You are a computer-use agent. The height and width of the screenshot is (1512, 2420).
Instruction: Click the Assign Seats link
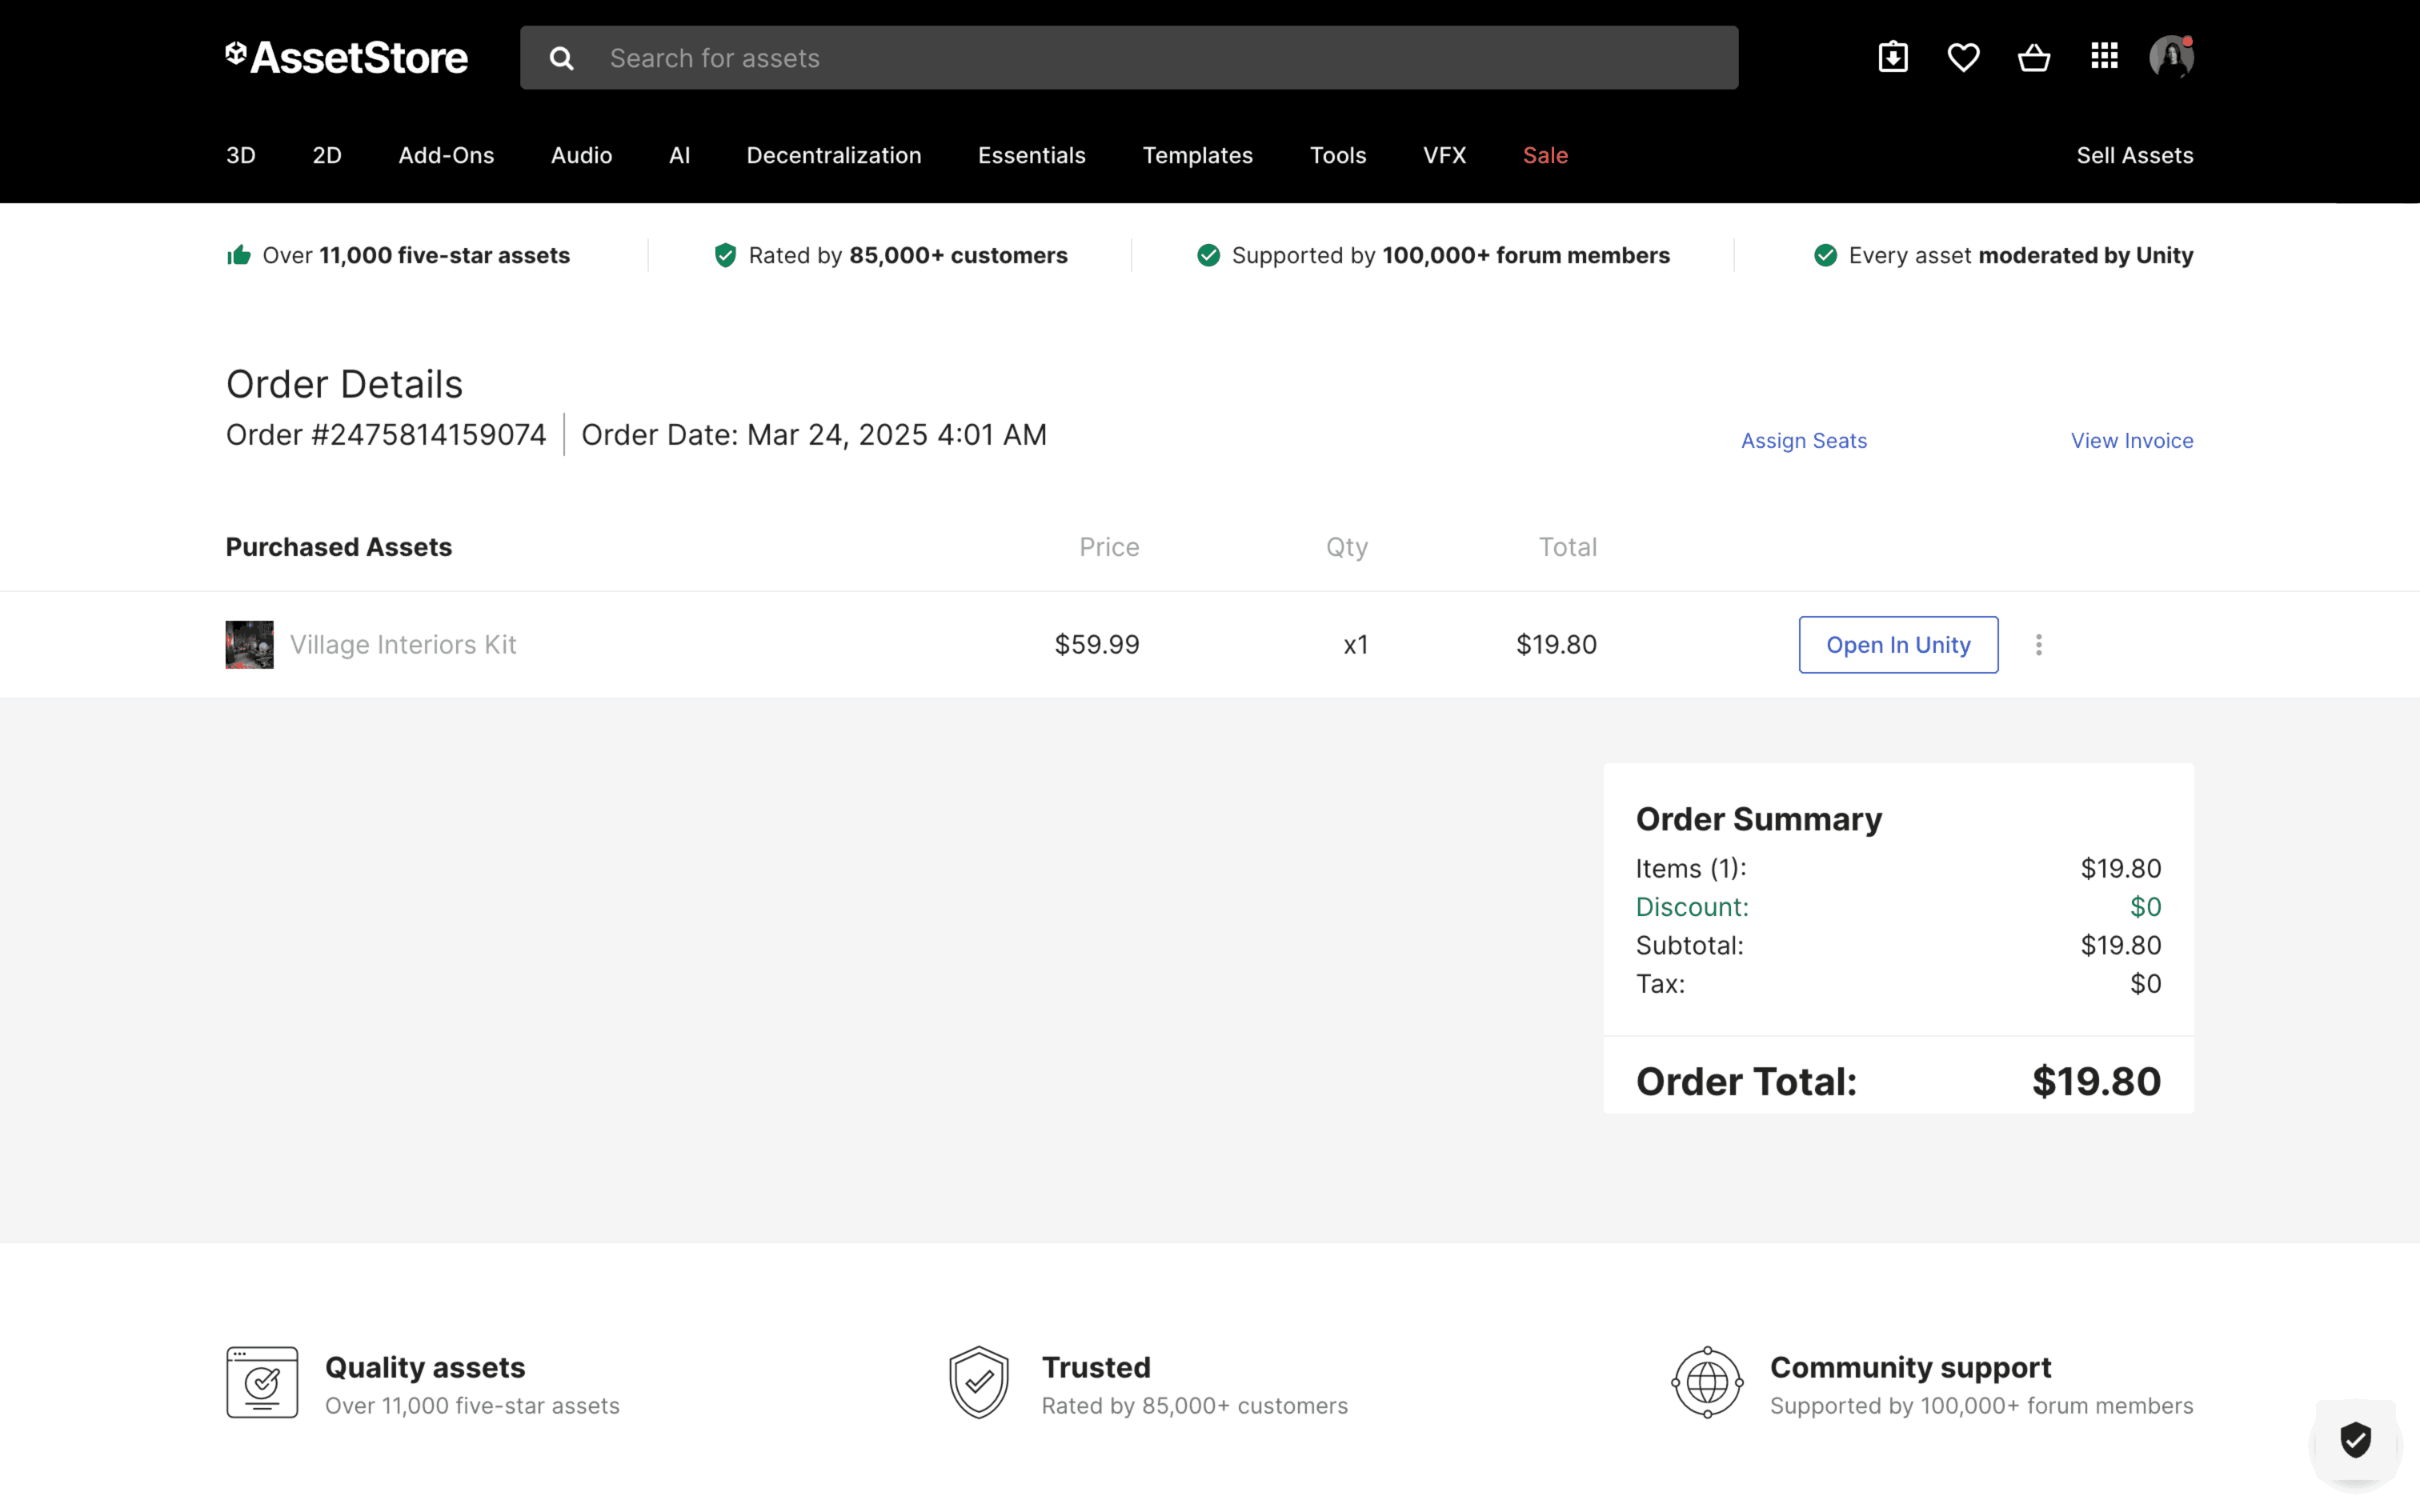[x=1803, y=440]
